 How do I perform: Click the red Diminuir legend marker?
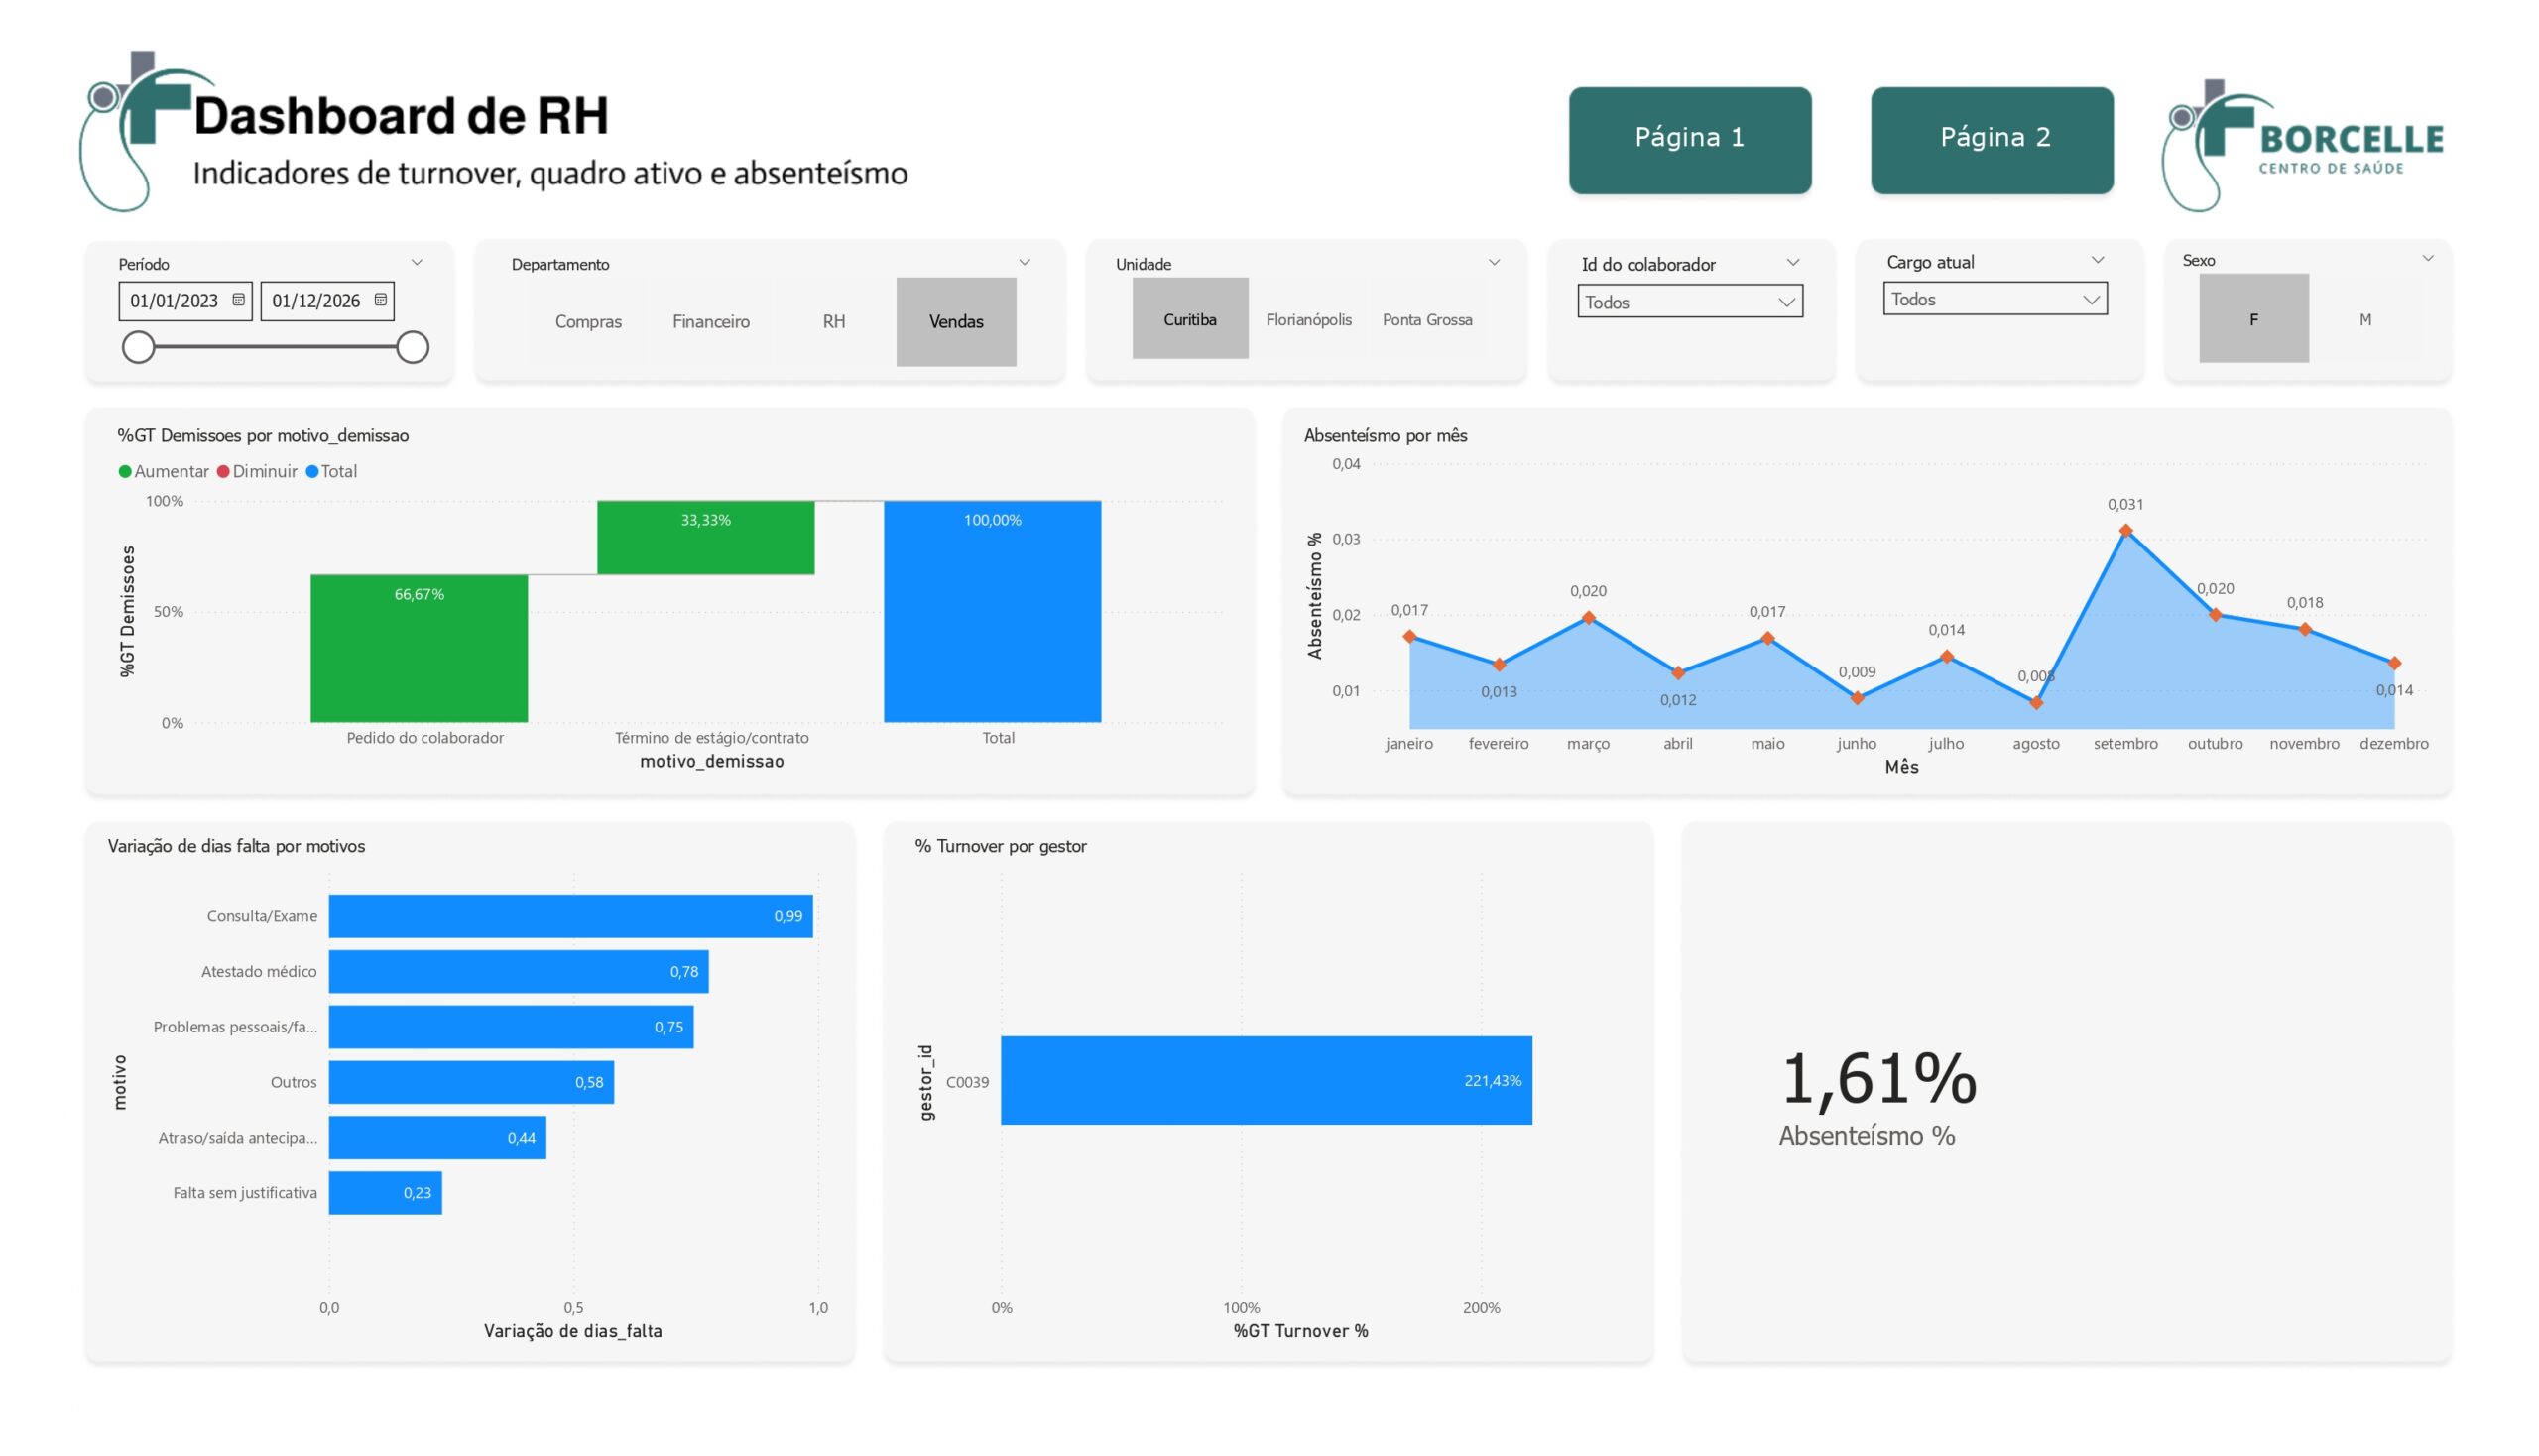(223, 472)
